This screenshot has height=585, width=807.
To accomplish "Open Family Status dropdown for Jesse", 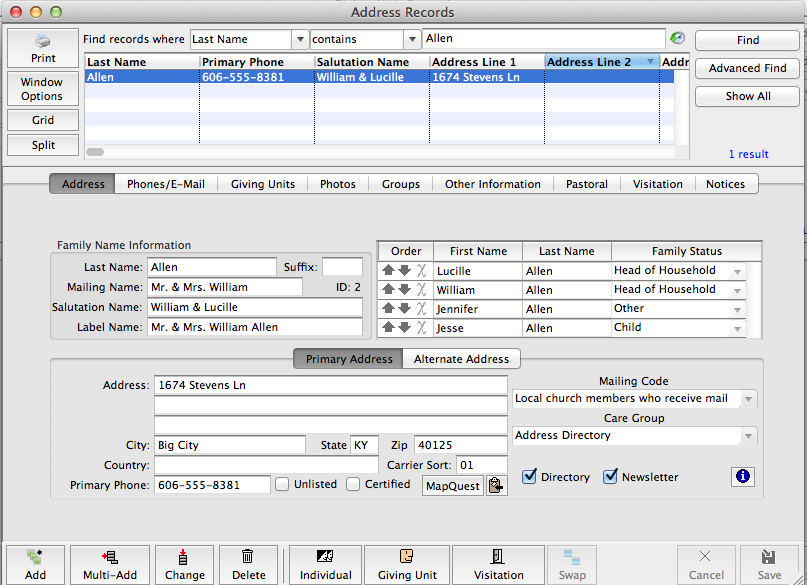I will click(738, 328).
